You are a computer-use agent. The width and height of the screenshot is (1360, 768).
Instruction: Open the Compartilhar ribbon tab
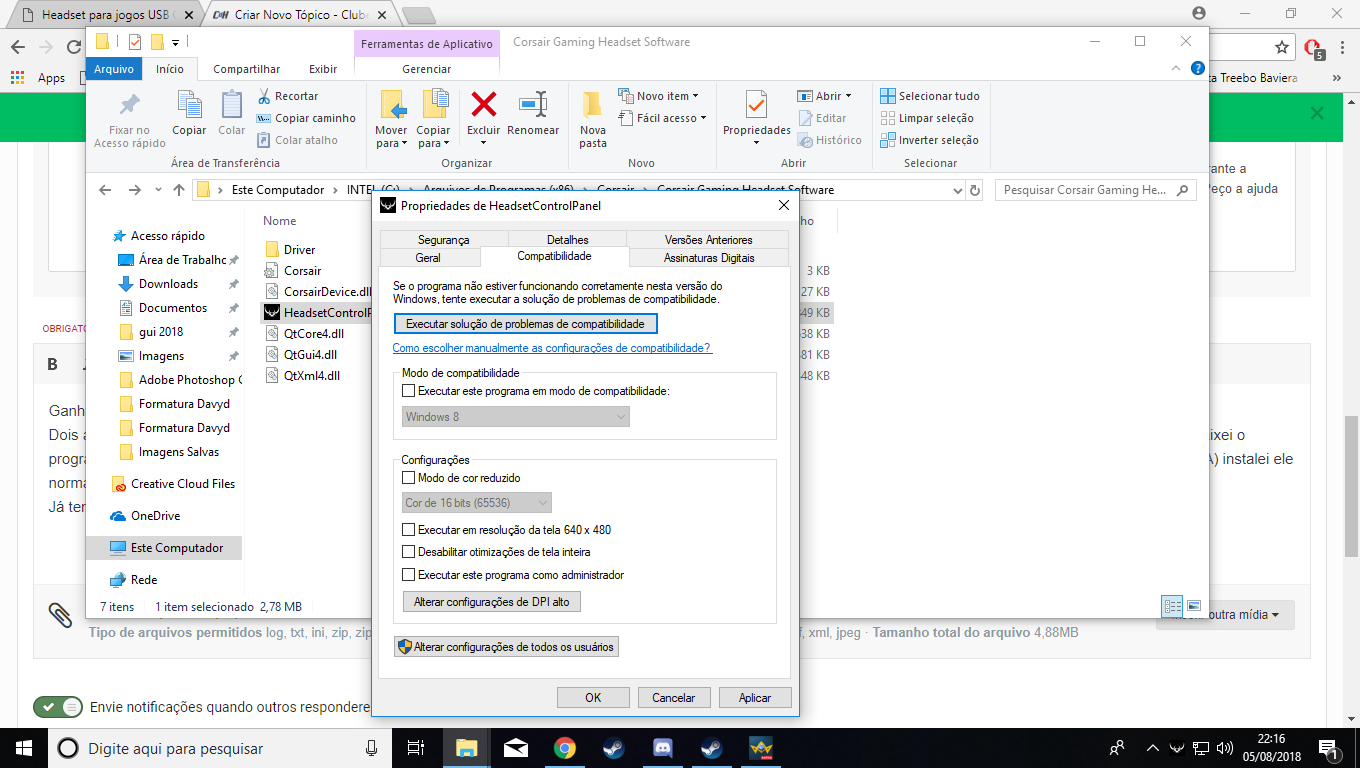coord(248,69)
